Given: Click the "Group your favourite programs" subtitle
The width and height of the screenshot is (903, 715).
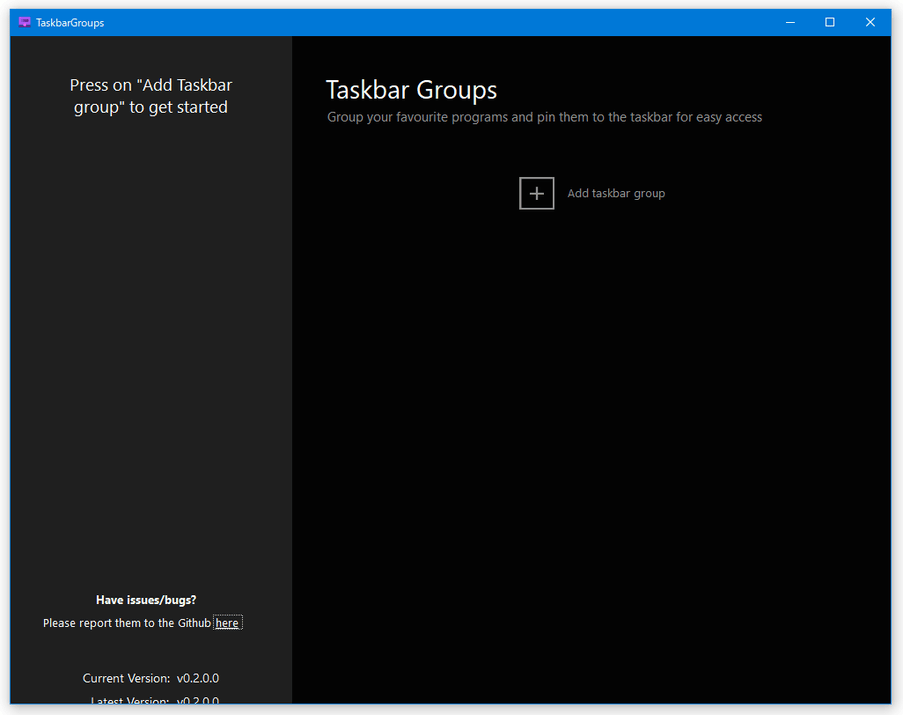Looking at the screenshot, I should (x=544, y=117).
